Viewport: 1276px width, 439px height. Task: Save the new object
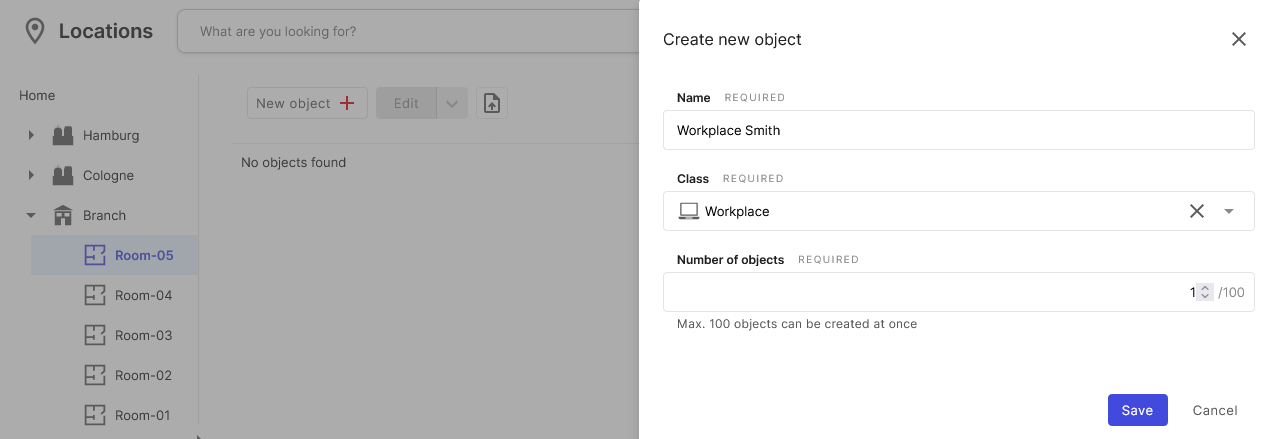1137,410
